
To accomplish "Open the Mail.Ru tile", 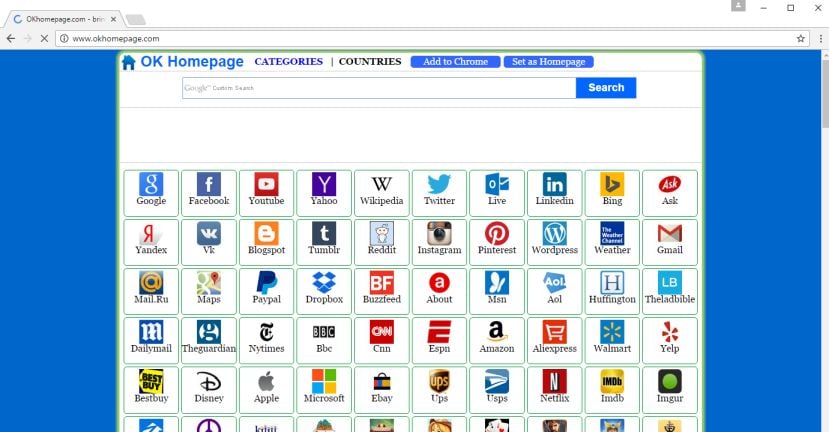I will [x=151, y=291].
